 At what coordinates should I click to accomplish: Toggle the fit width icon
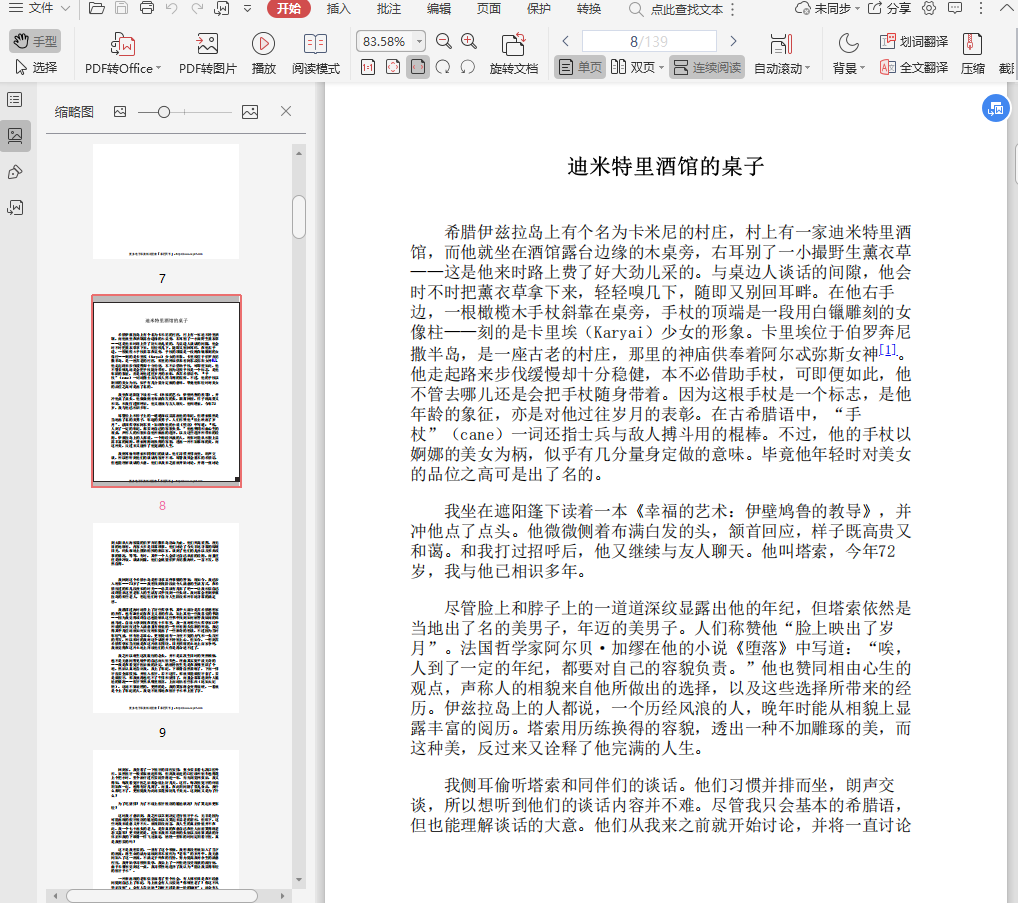[418, 67]
